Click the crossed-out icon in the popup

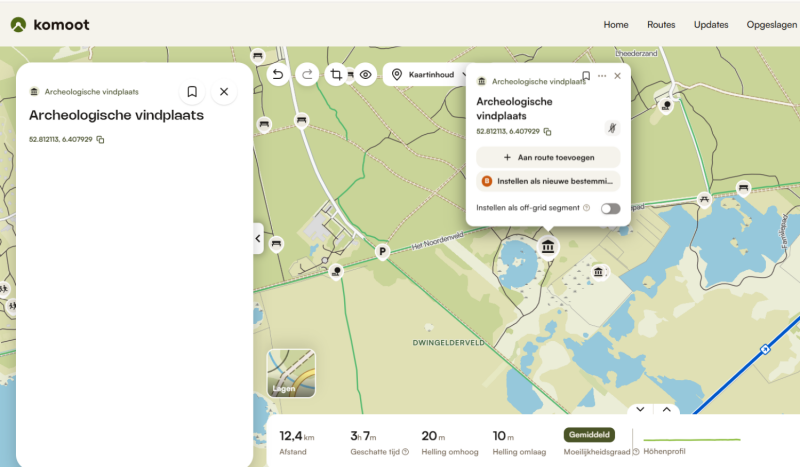[612, 128]
